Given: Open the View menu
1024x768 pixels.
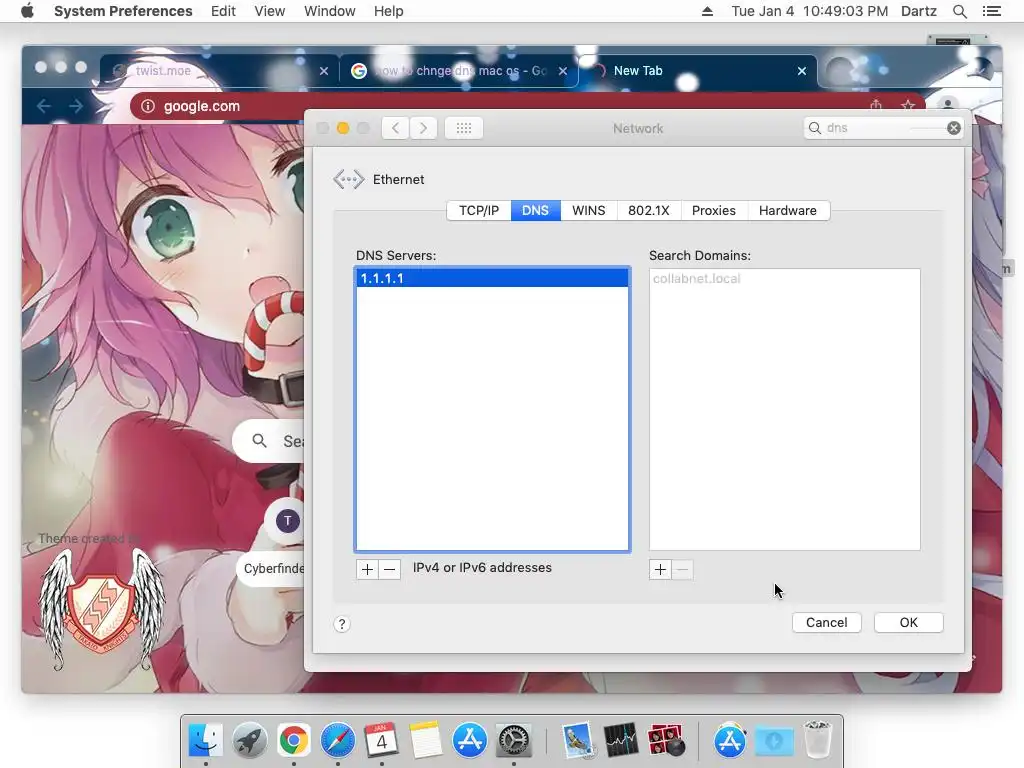Looking at the screenshot, I should coord(270,11).
